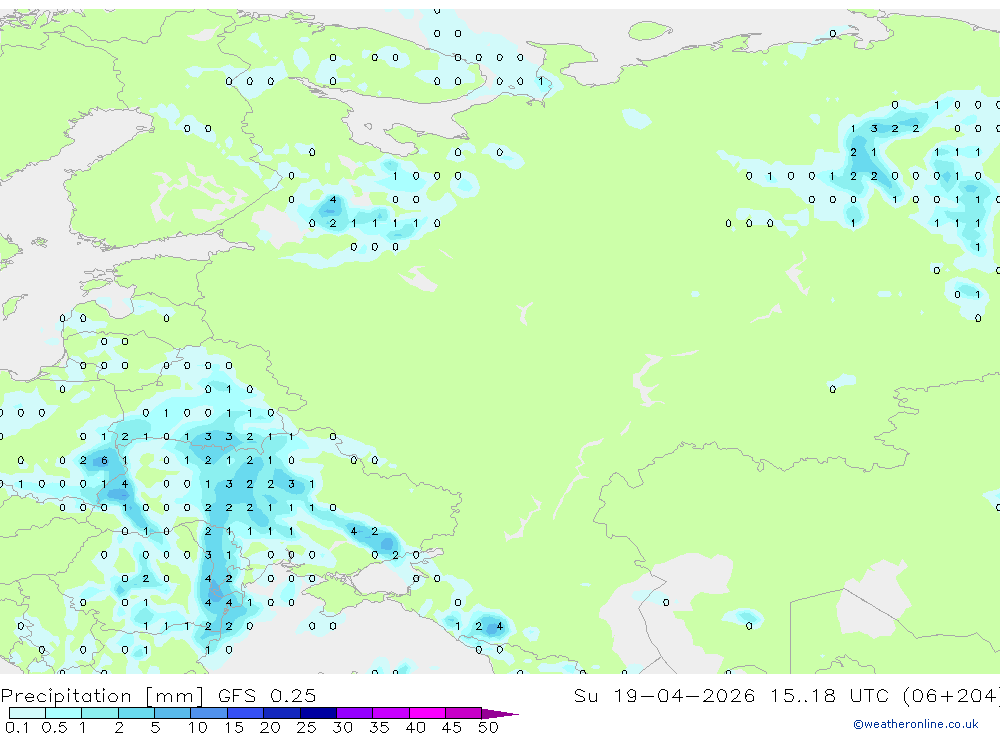Image resolution: width=1000 pixels, height=733 pixels.
Task: Click the "Precipitation [mm]" title text
Action: pos(102,696)
